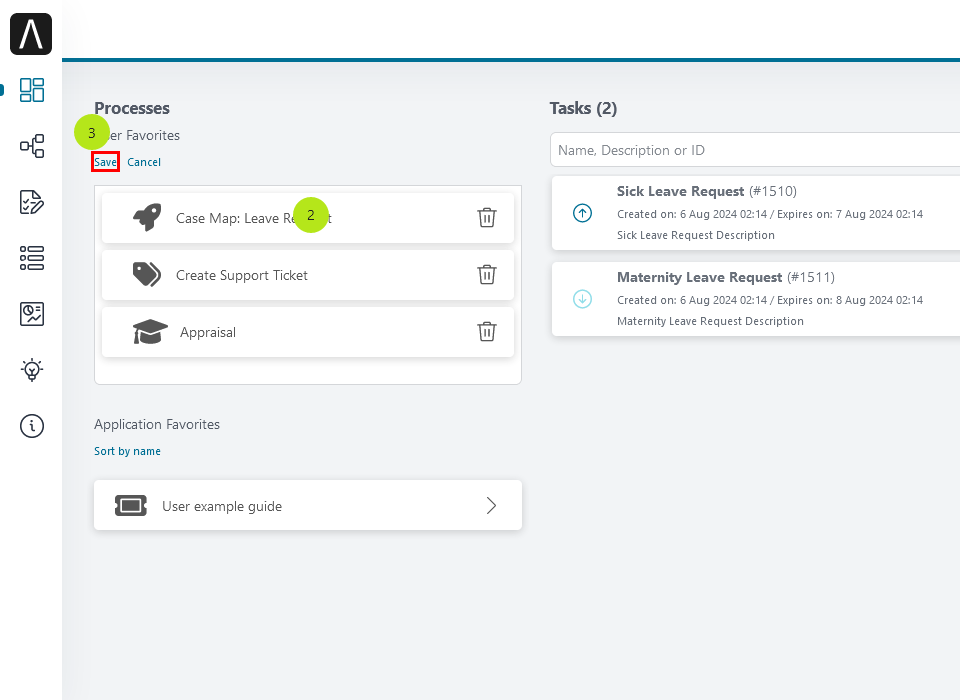
Task: Click Sick Leave created and expiry dates line
Action: pos(770,214)
